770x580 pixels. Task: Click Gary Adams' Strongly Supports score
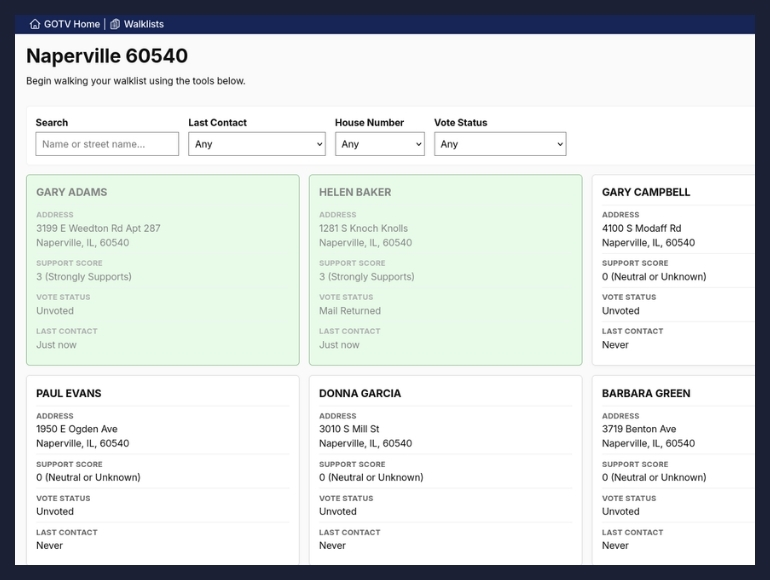83,277
